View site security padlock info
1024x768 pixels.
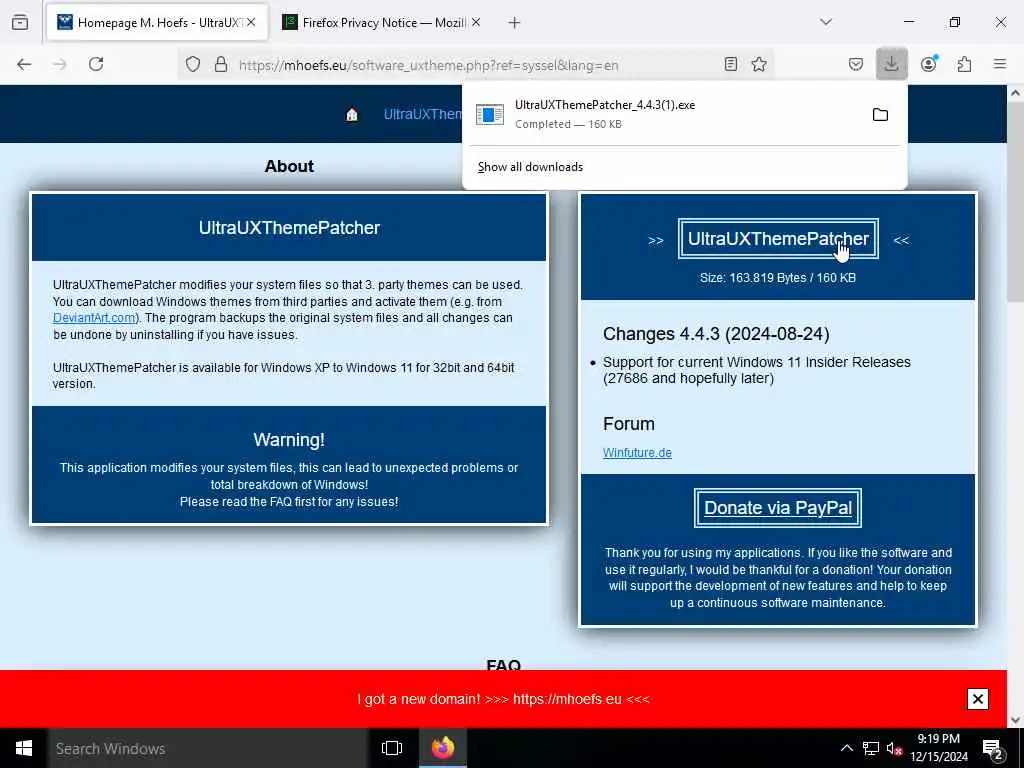tap(221, 64)
